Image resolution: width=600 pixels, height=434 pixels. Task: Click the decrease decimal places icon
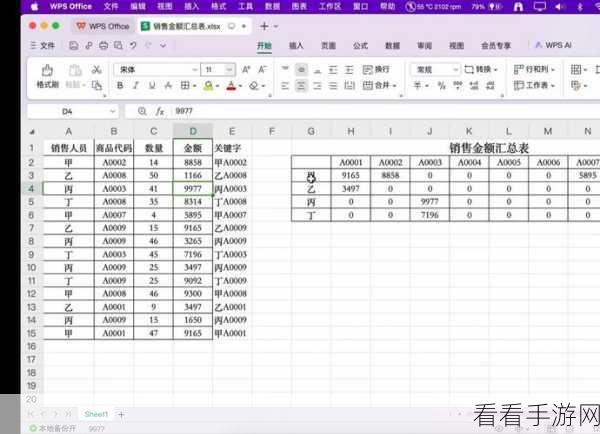[x=491, y=85]
